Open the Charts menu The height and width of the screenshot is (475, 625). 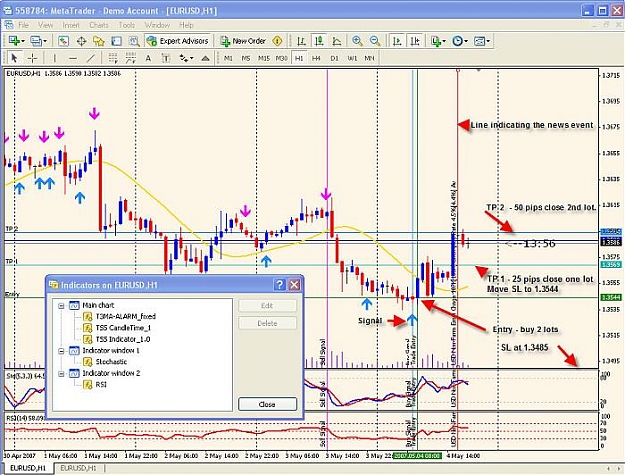tap(99, 25)
